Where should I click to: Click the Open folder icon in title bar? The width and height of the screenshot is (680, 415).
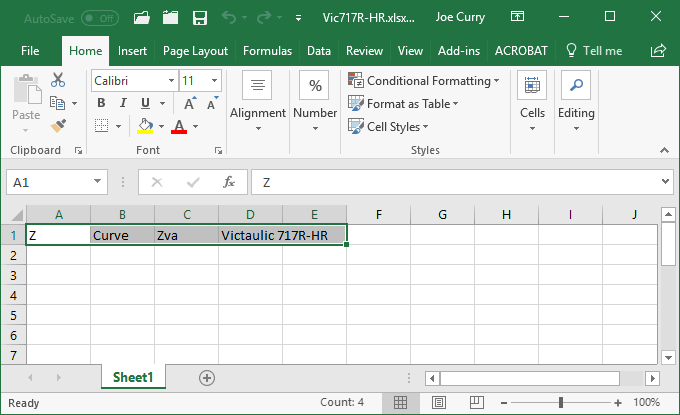pos(142,18)
